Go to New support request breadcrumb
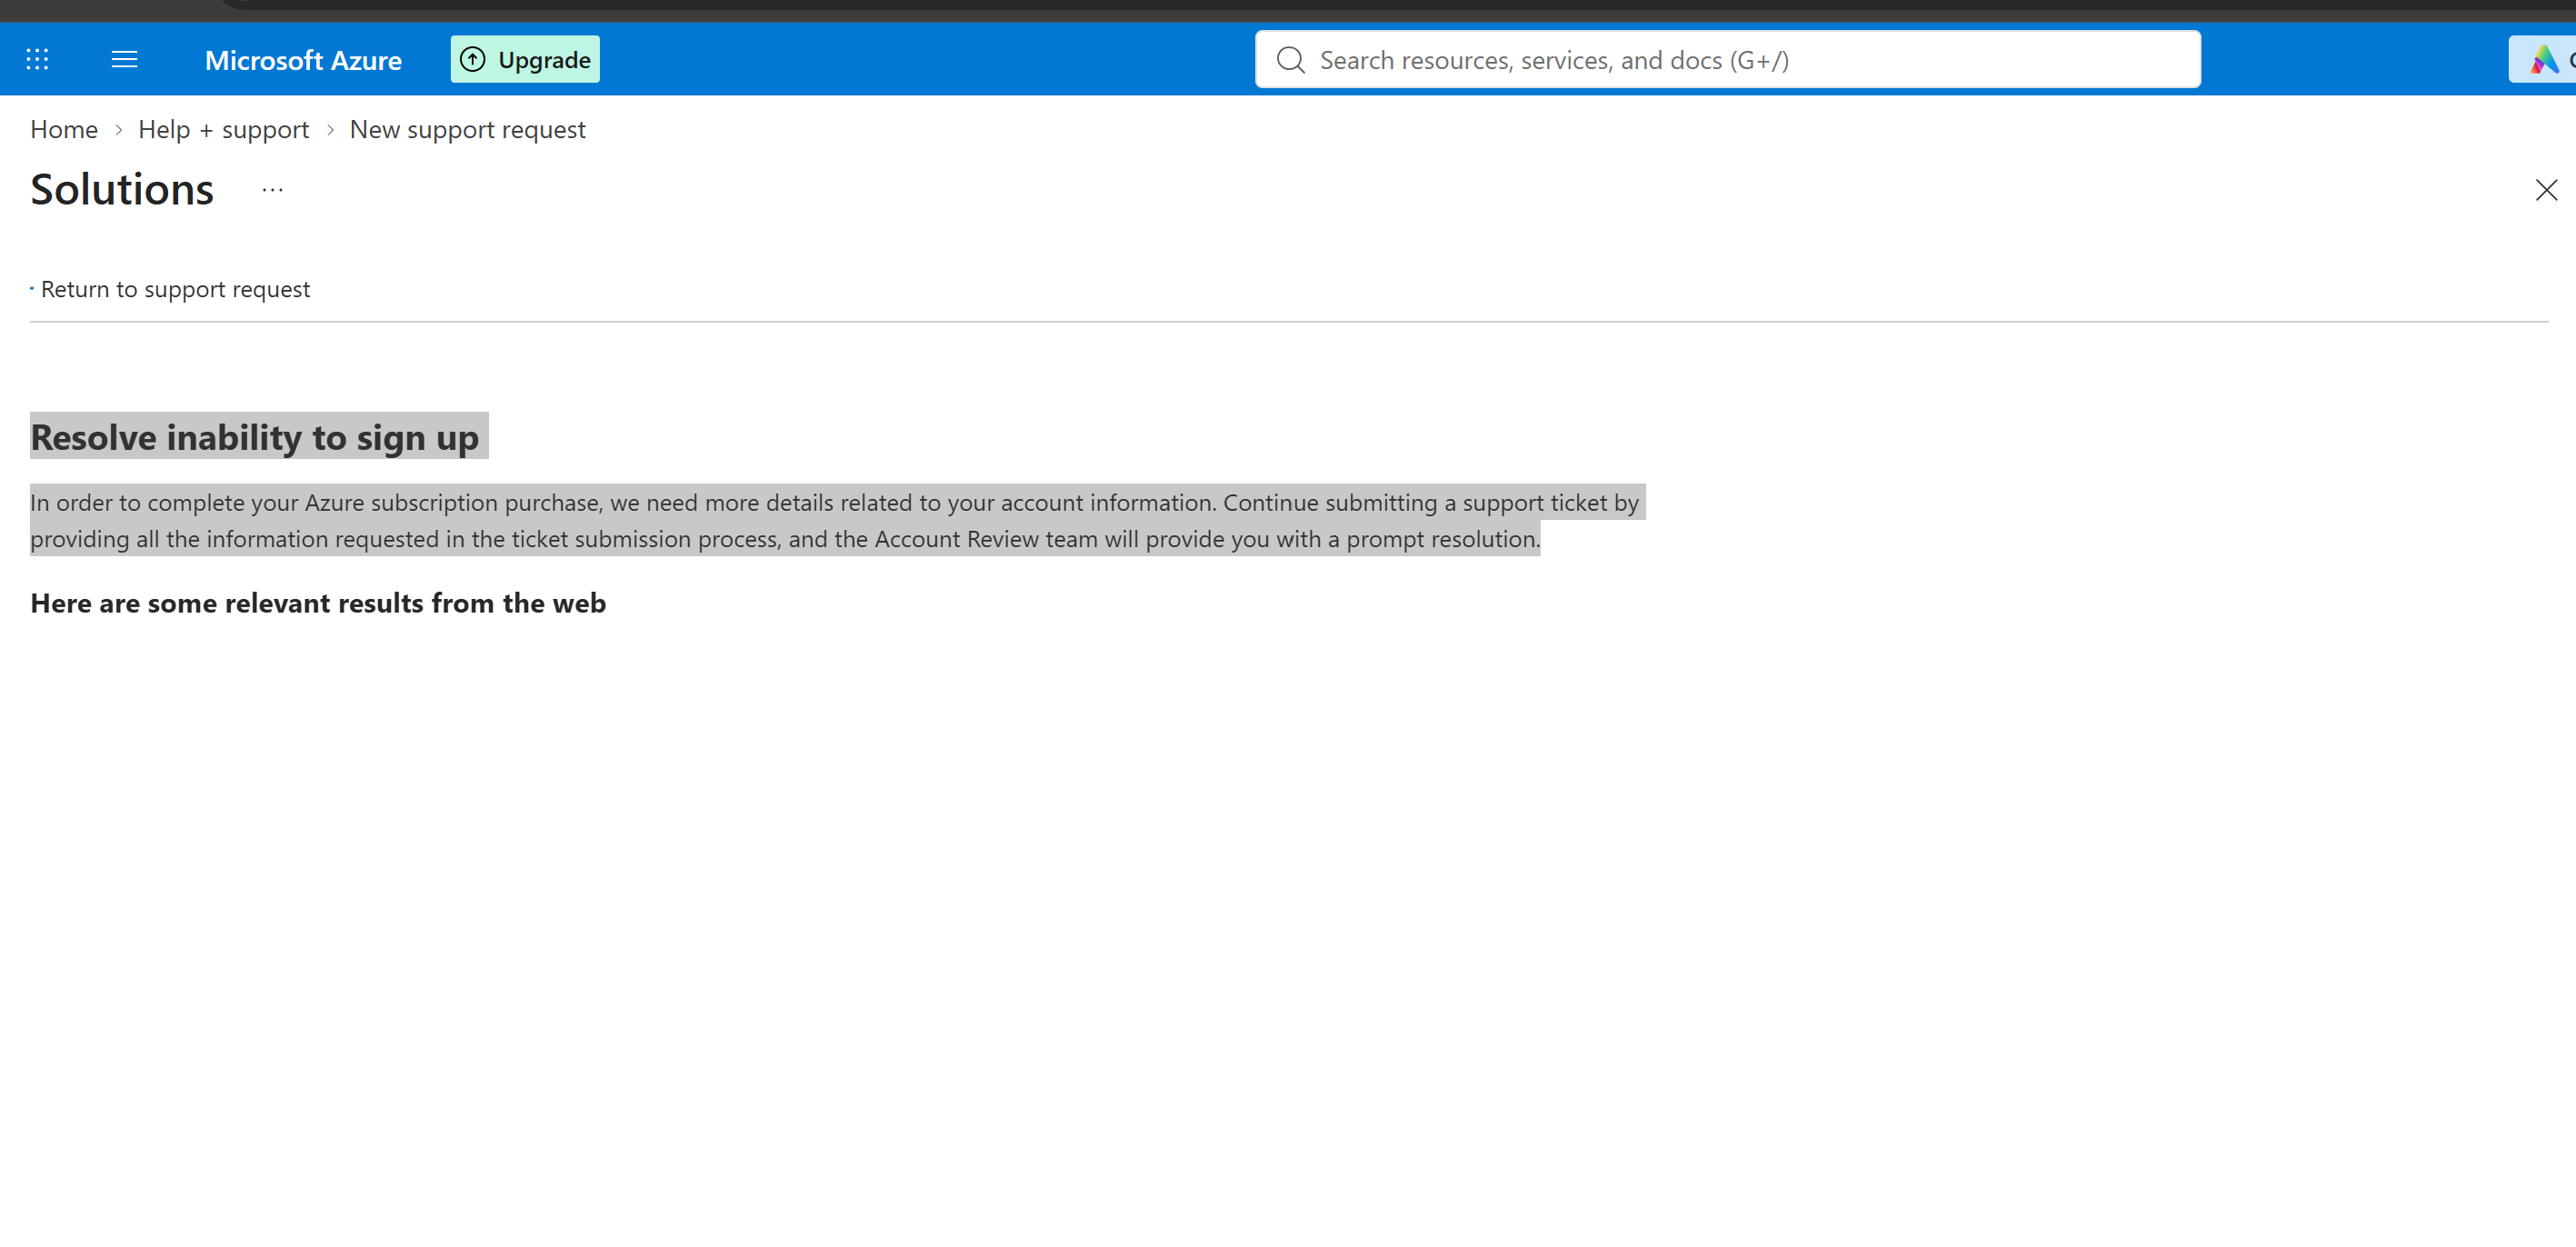Image resolution: width=2576 pixels, height=1247 pixels. pyautogui.click(x=467, y=129)
